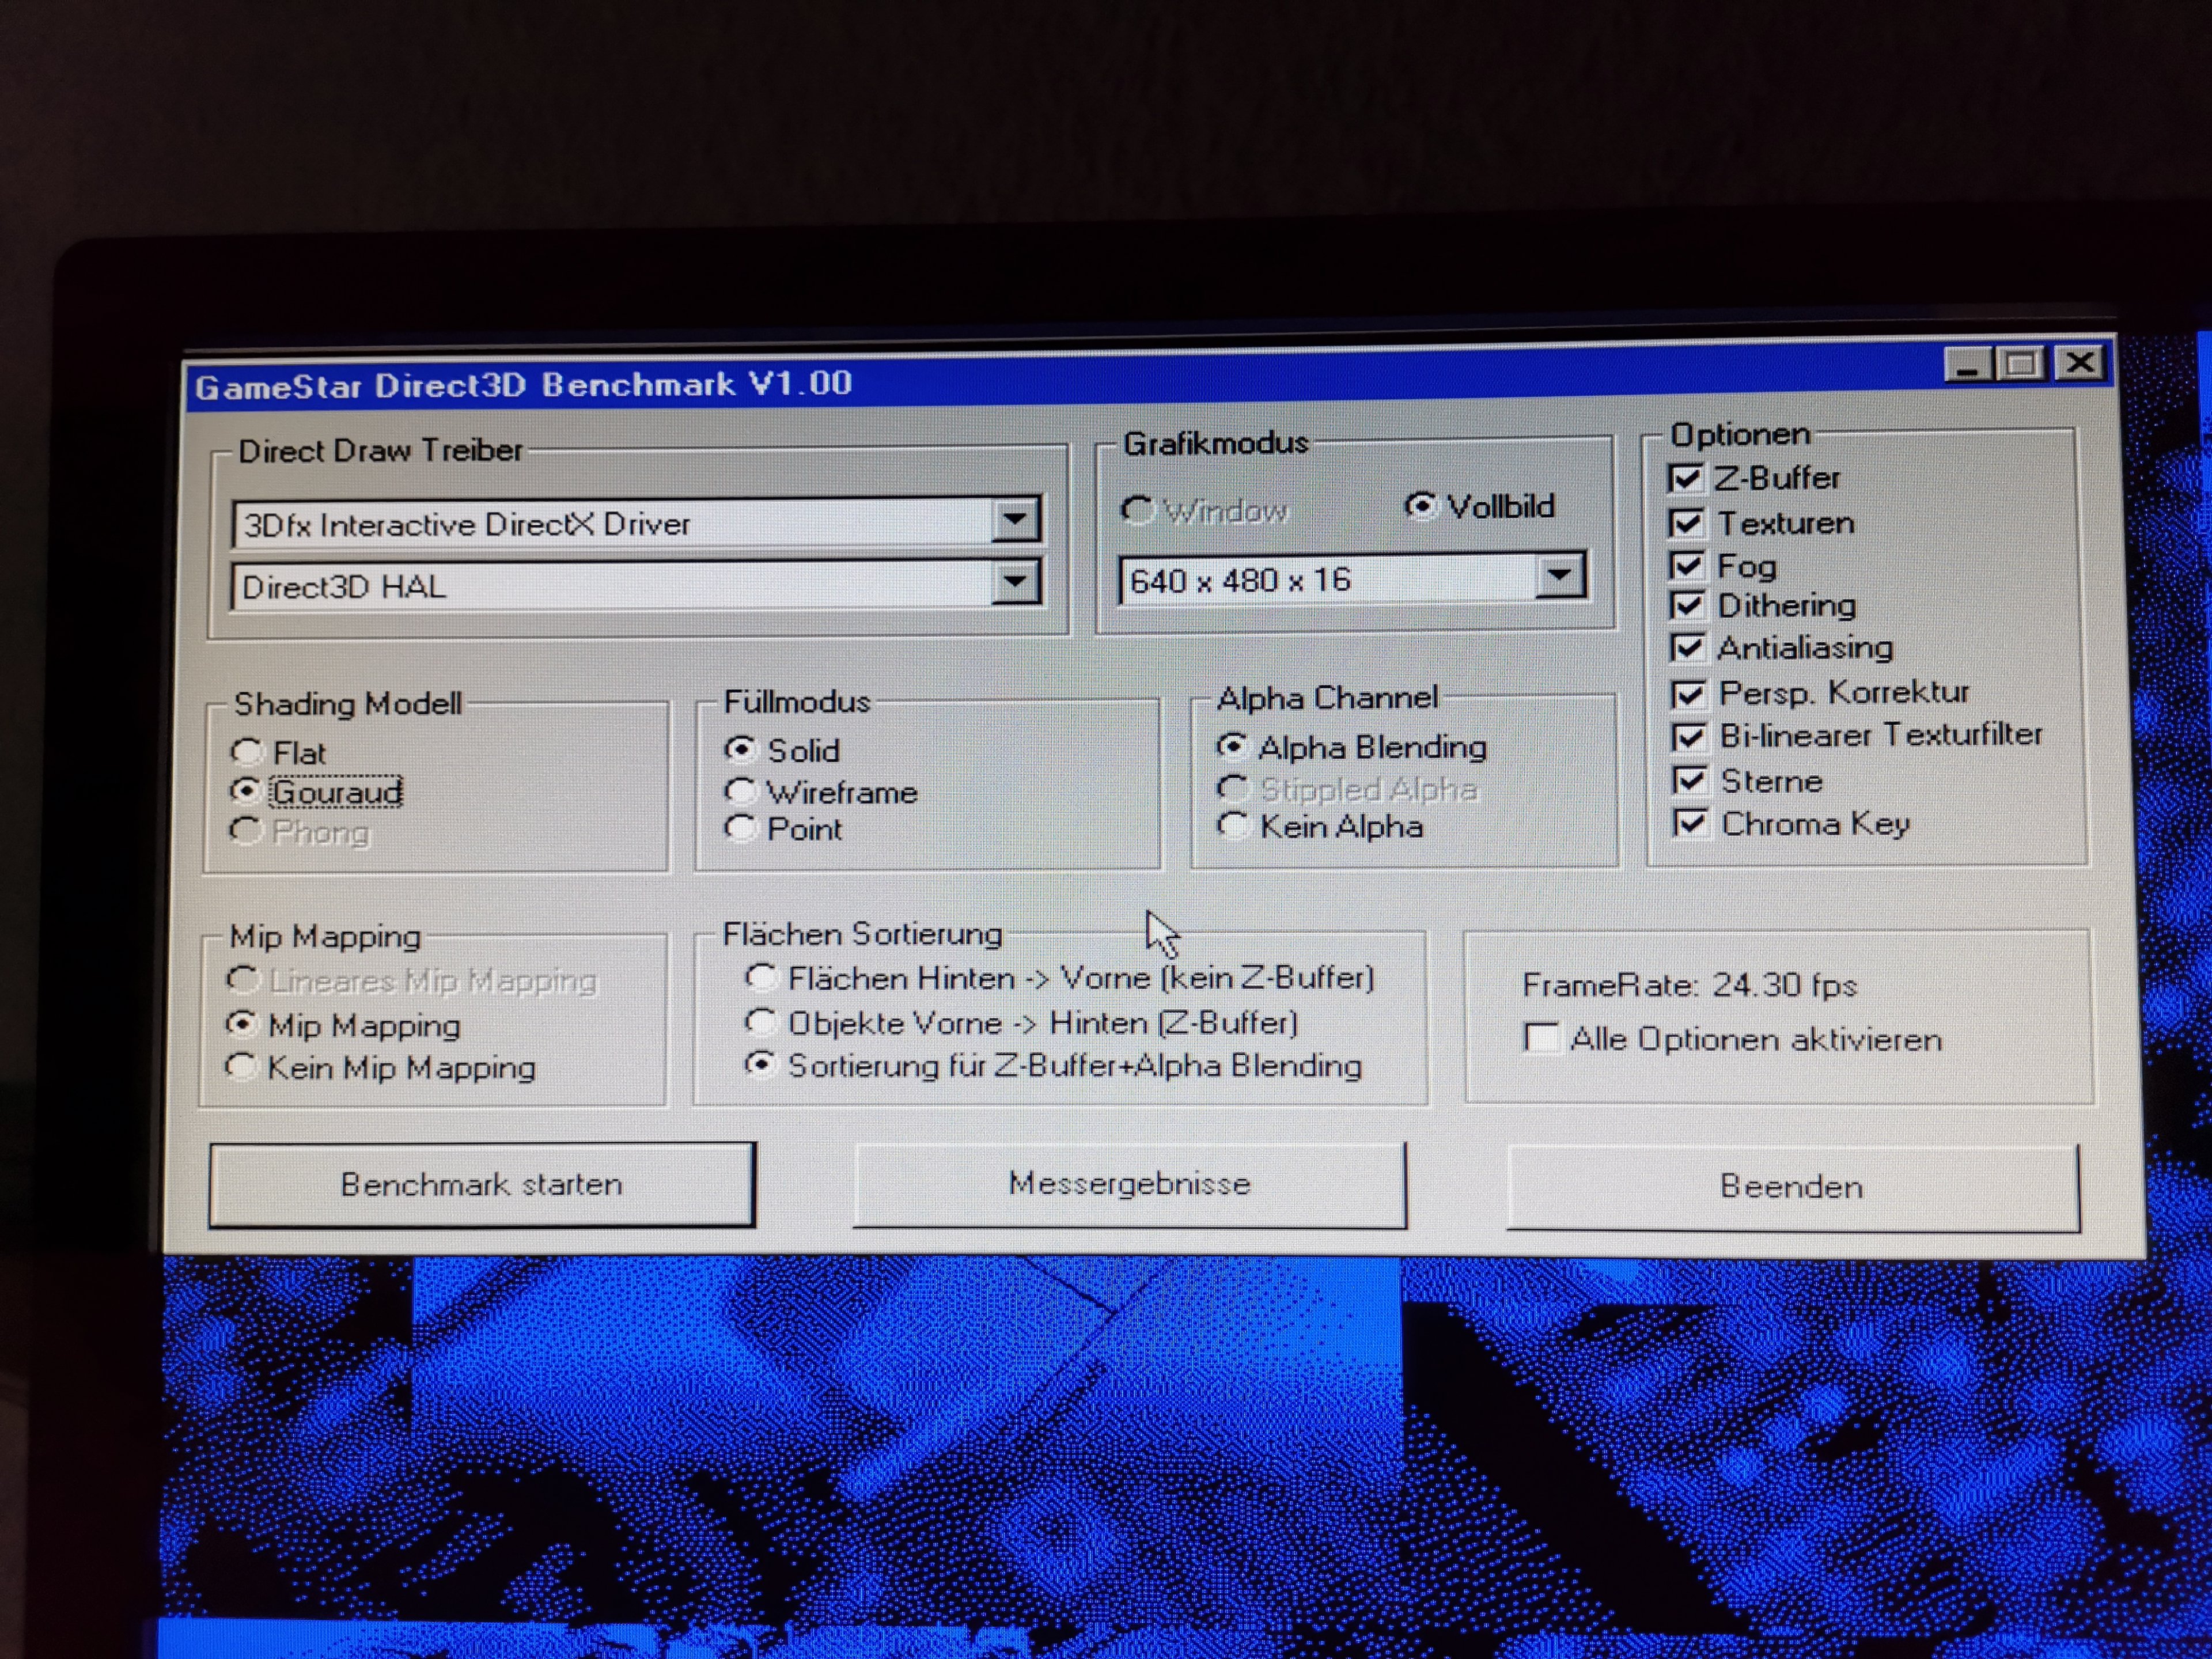Enable Alle Optionen aktivieren checkbox
The image size is (2212, 1659).
[1541, 1038]
